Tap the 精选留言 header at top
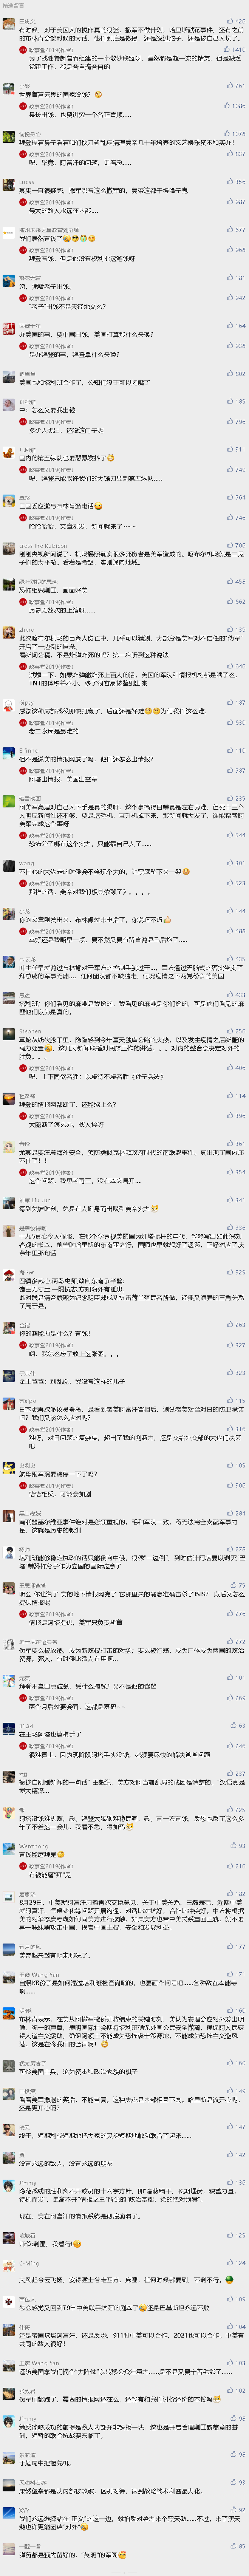 pyautogui.click(x=13, y=5)
